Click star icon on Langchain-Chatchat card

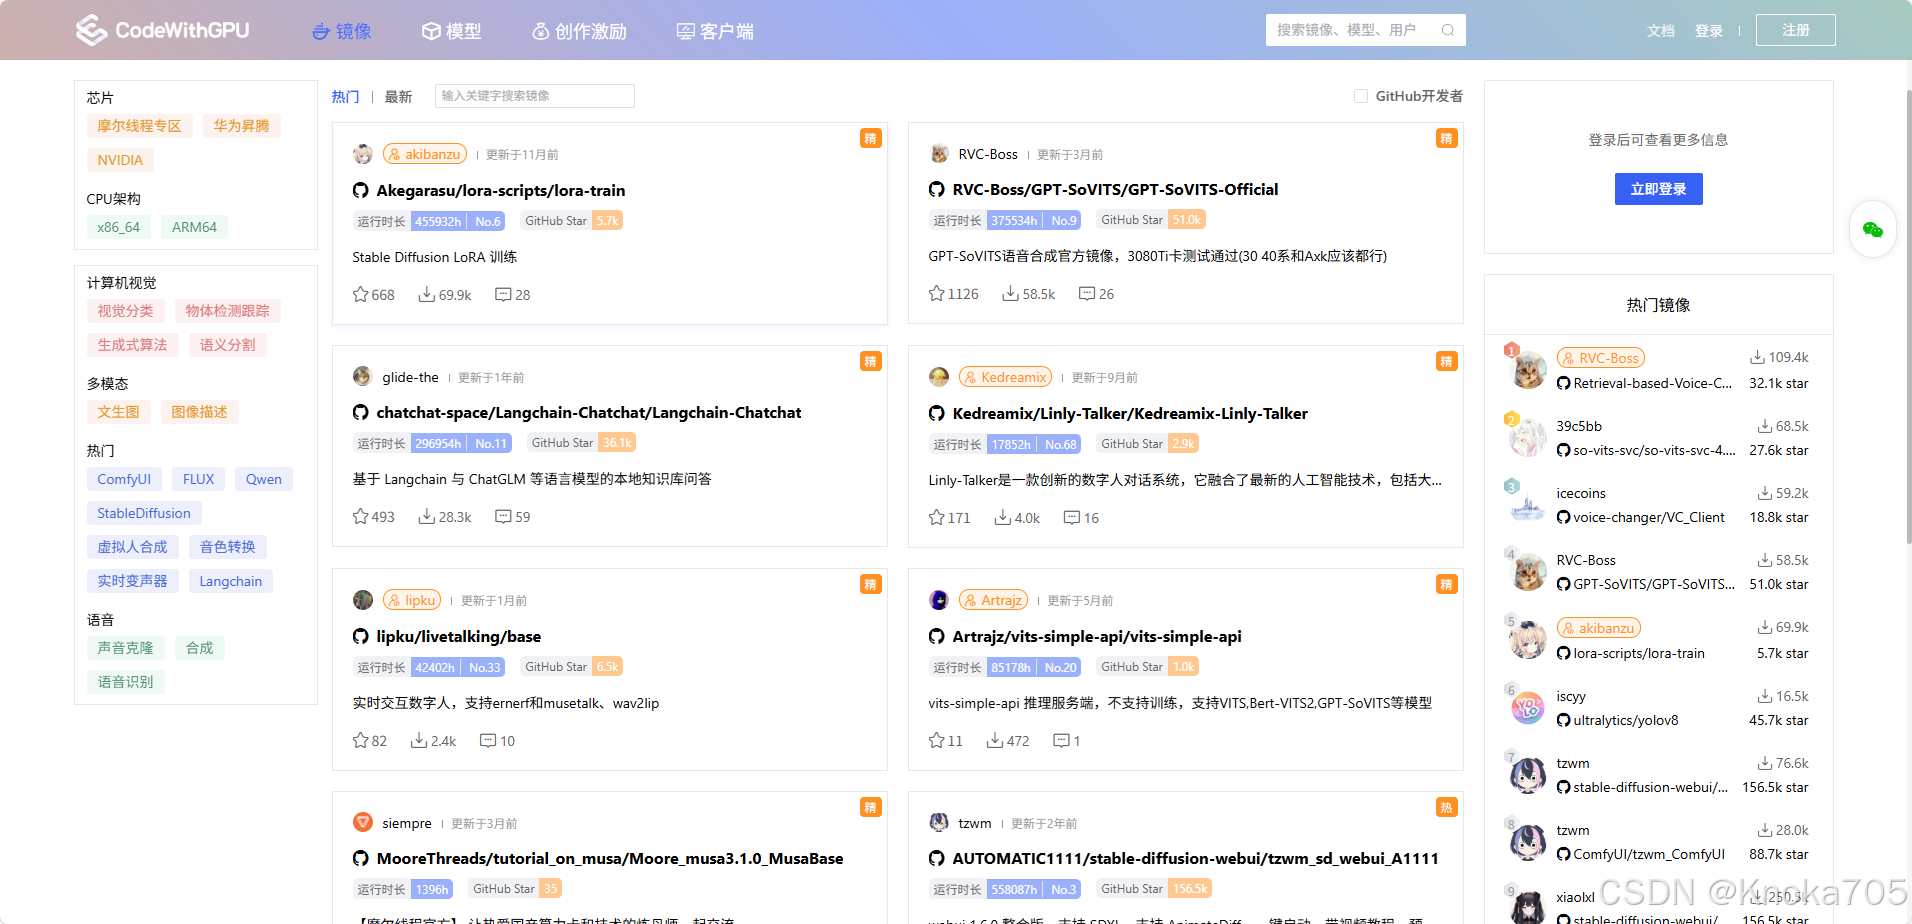[360, 516]
